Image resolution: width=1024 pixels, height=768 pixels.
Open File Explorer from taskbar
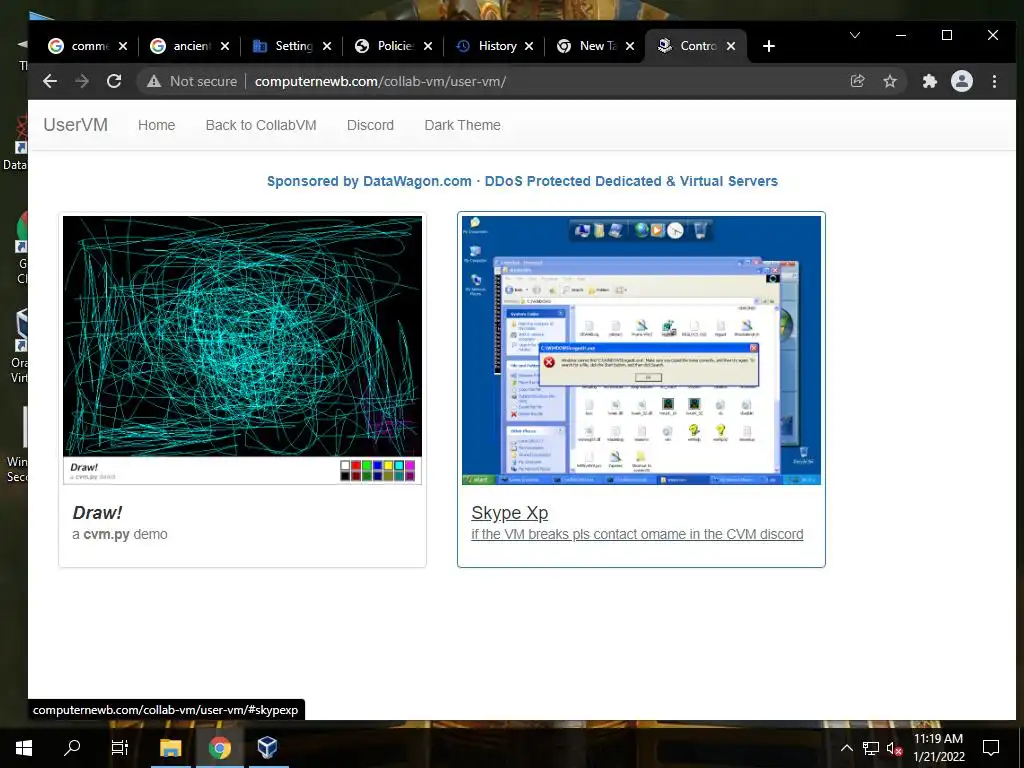click(170, 748)
